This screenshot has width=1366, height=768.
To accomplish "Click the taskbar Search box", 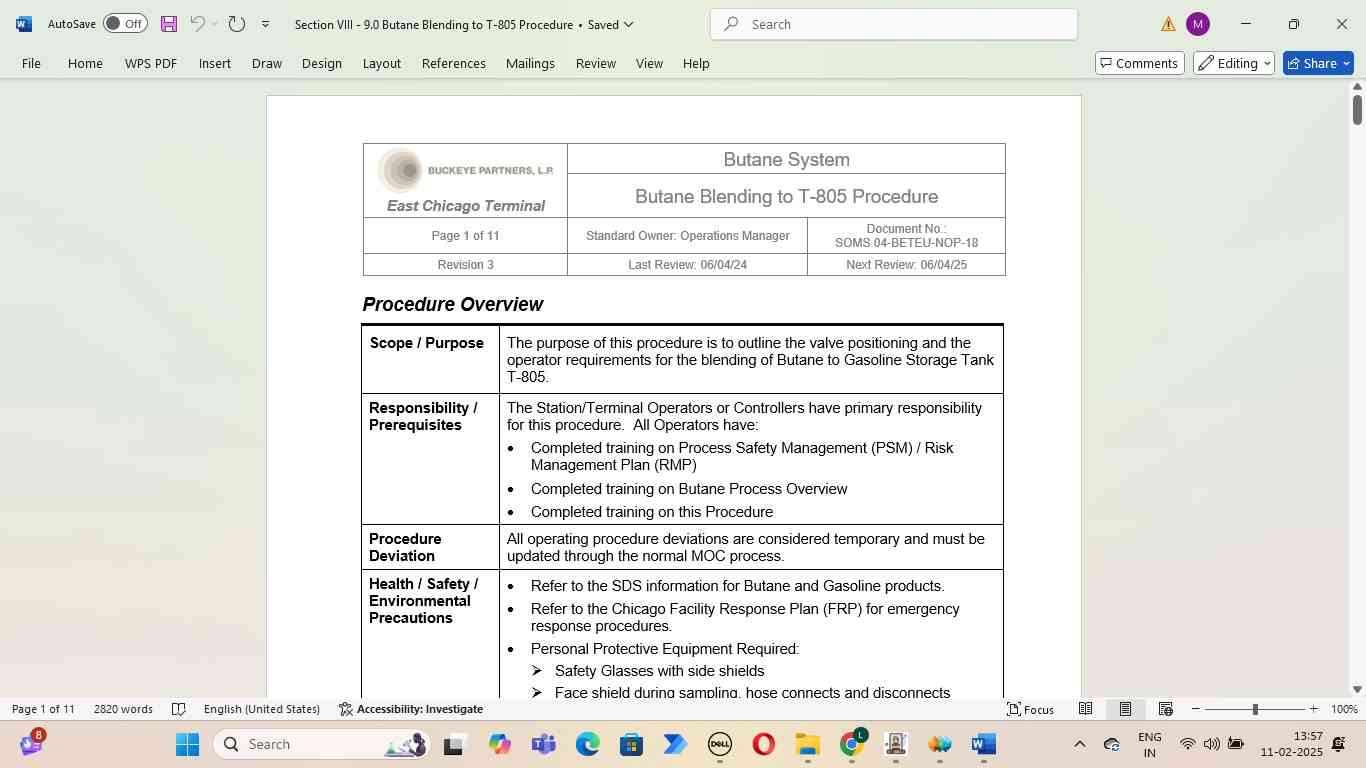I will 323,744.
